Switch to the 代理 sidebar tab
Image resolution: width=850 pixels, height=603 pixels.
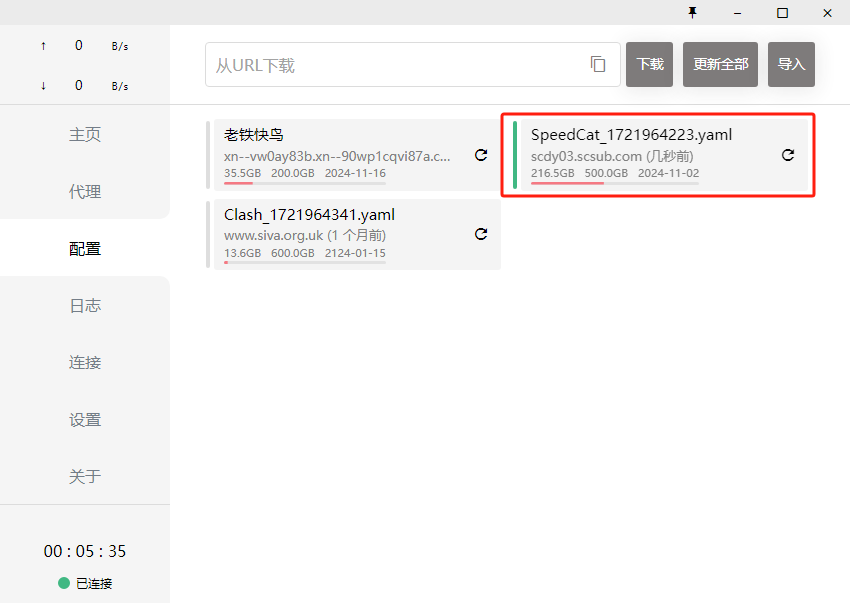coord(85,192)
